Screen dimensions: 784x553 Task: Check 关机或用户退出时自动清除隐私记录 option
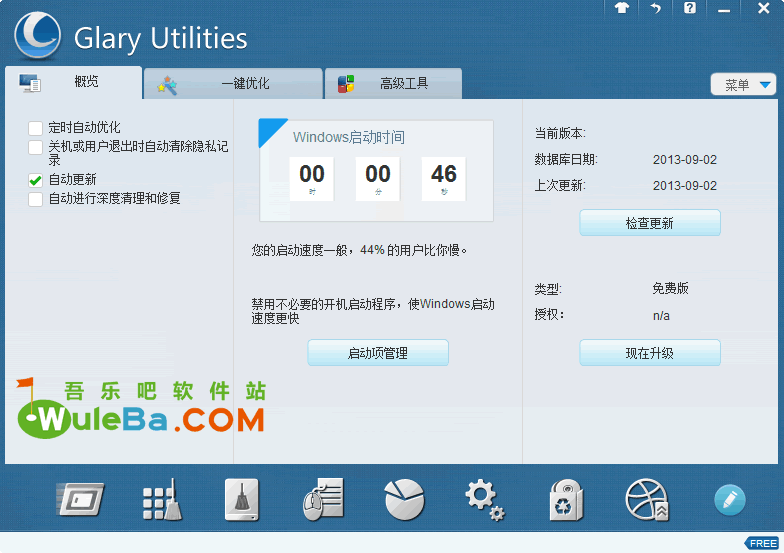pos(36,148)
